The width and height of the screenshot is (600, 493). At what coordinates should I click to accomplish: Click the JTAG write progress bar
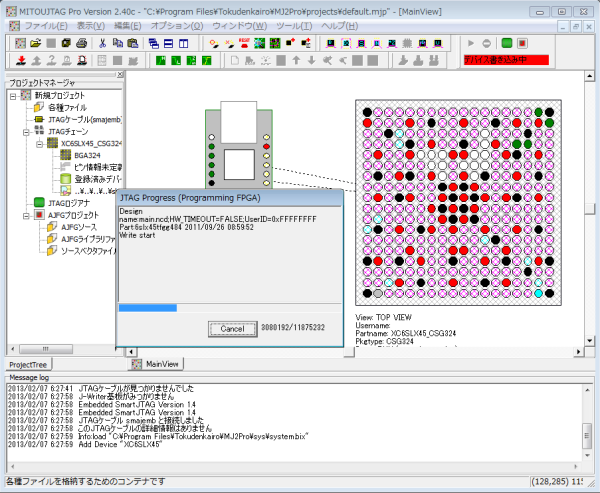(230, 308)
